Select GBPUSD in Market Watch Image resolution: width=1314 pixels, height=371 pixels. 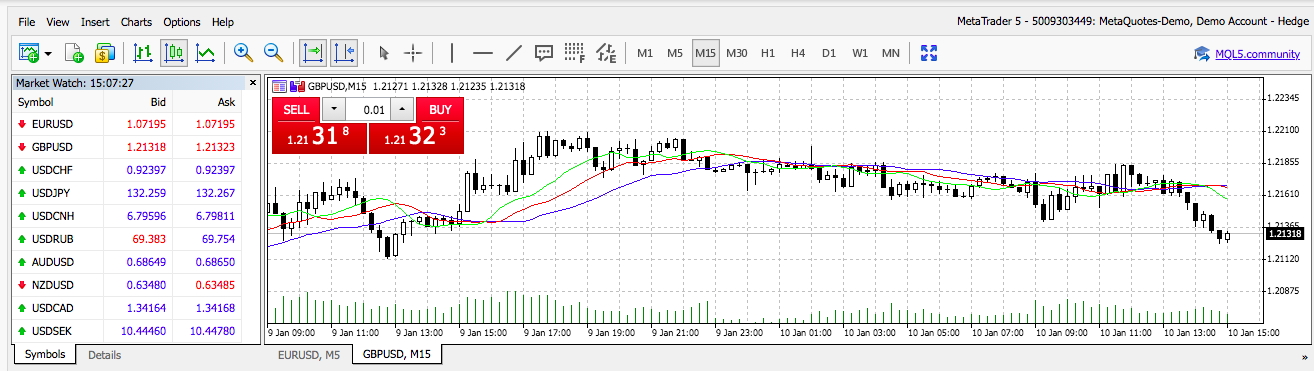(128, 147)
